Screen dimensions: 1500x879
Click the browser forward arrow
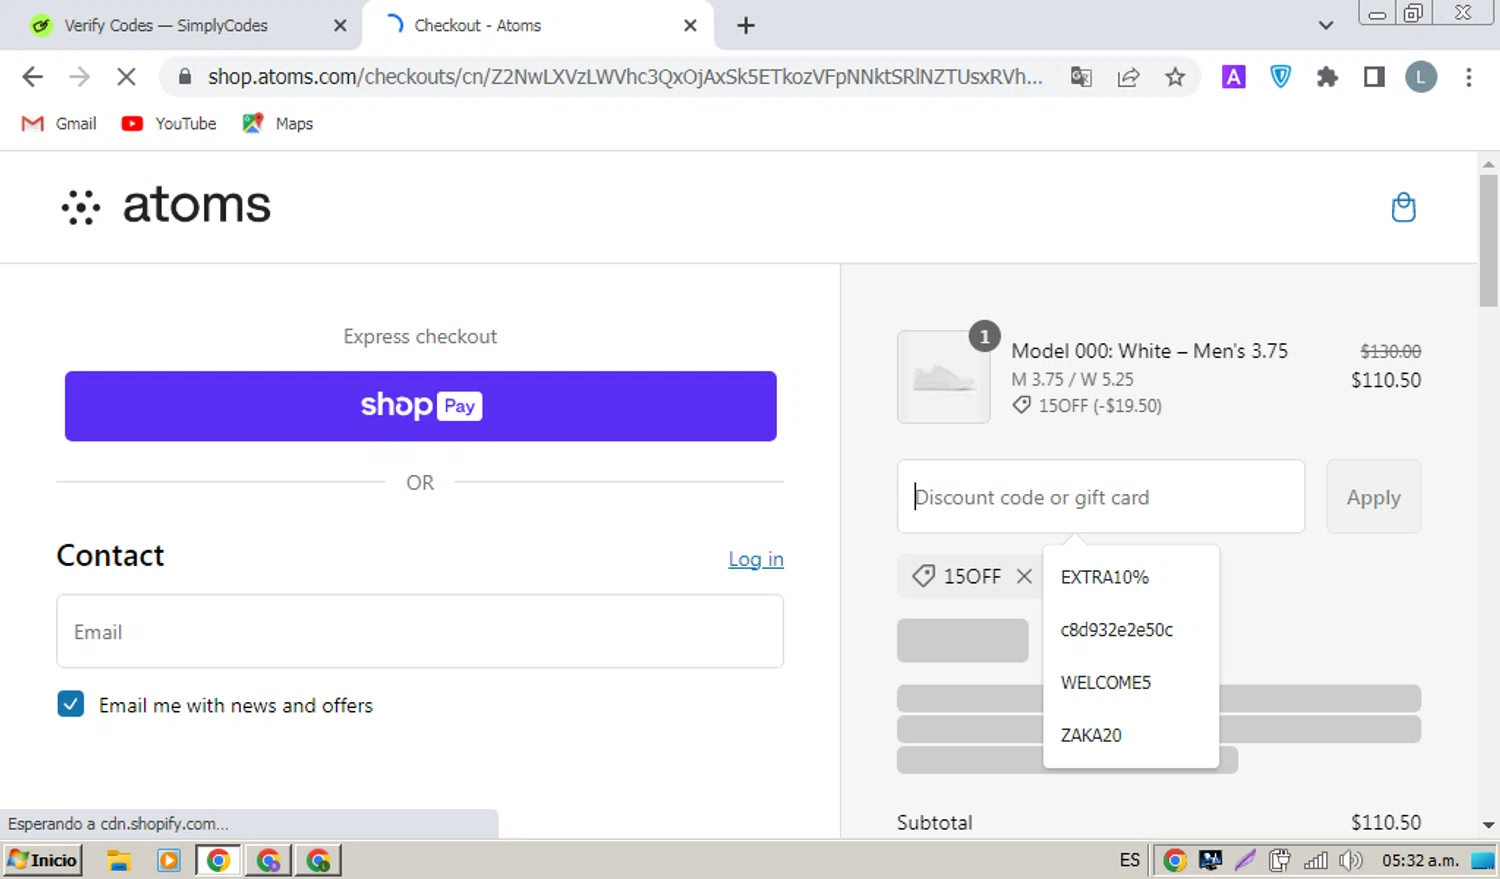point(79,77)
